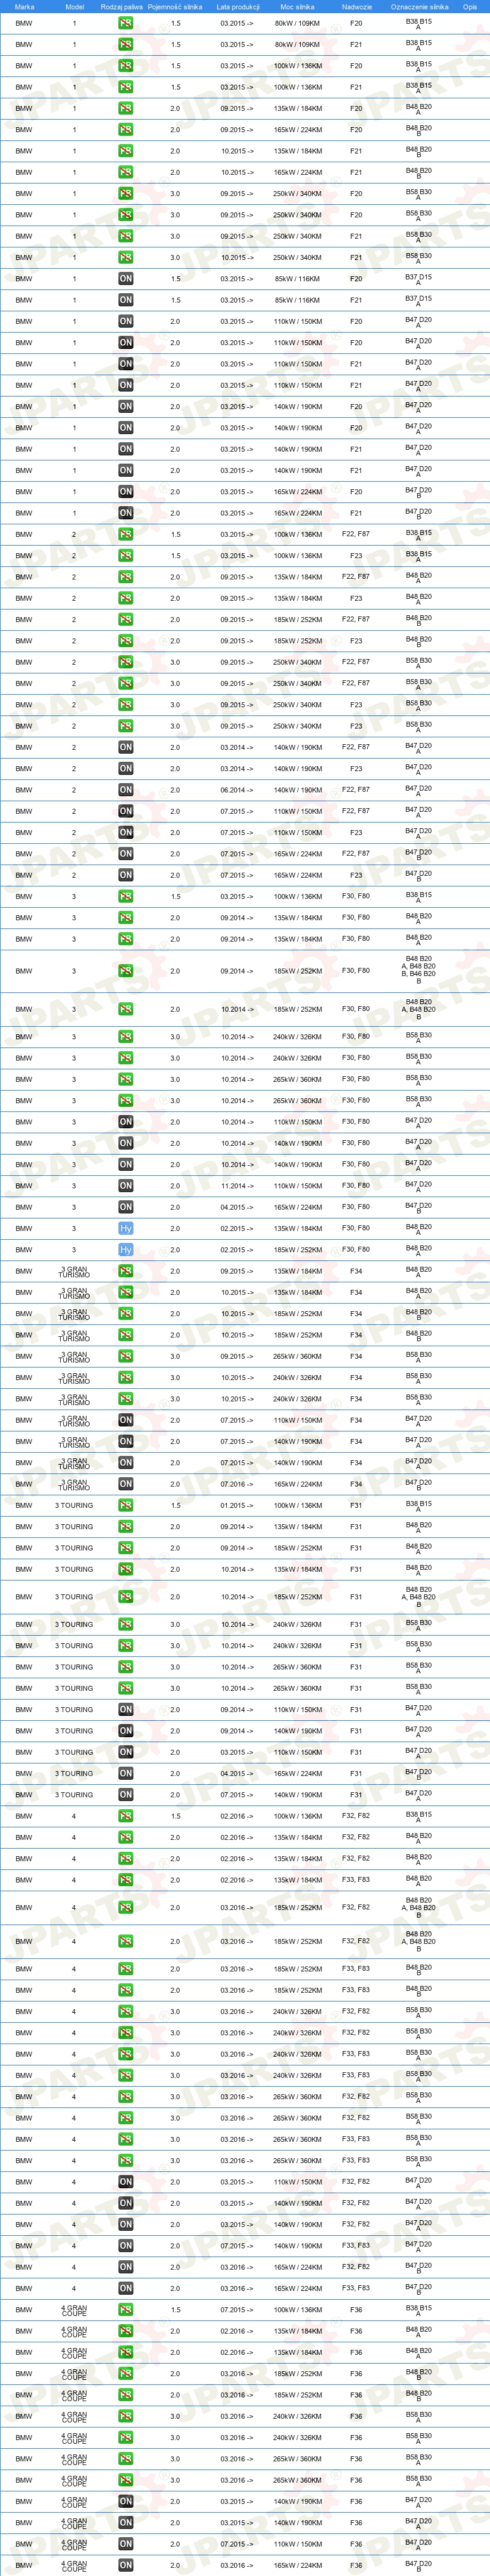The width and height of the screenshot is (490, 2576).
Task: Select petrol icon in 135kW / 184KM F23 row
Action: pos(125,598)
